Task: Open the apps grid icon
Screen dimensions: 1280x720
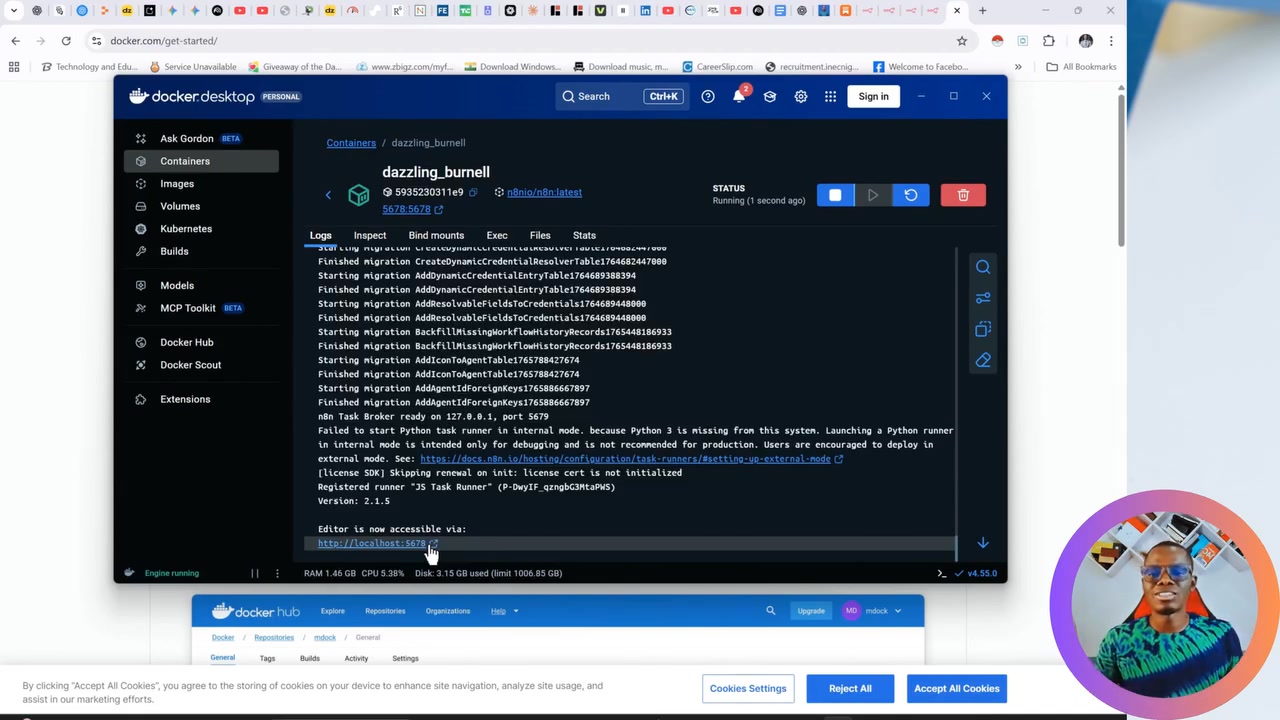Action: tap(830, 96)
